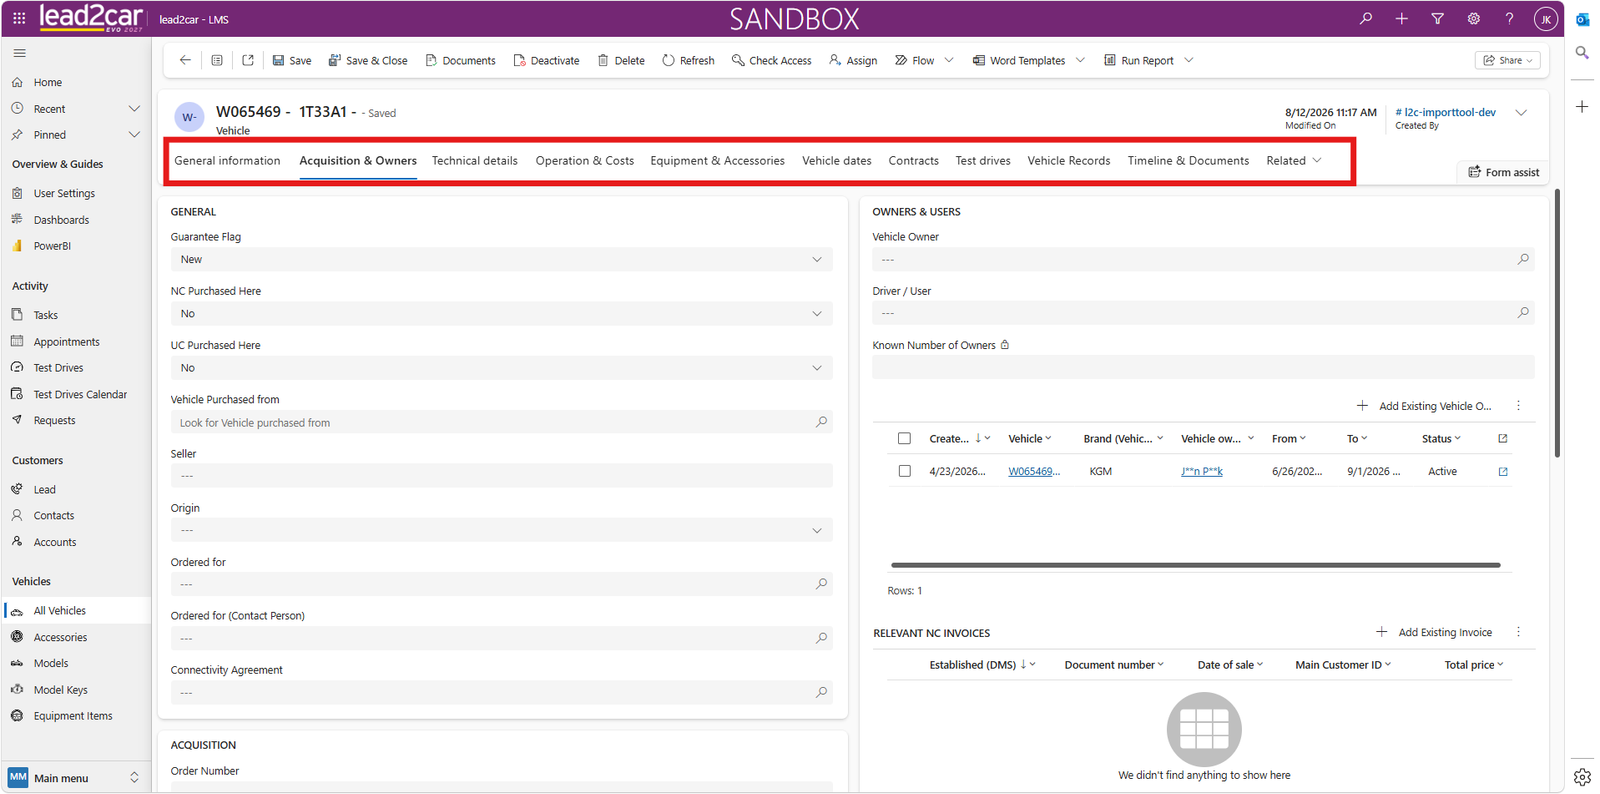Click the back arrow in the command bar
This screenshot has height=794, width=1600.
[x=185, y=60]
